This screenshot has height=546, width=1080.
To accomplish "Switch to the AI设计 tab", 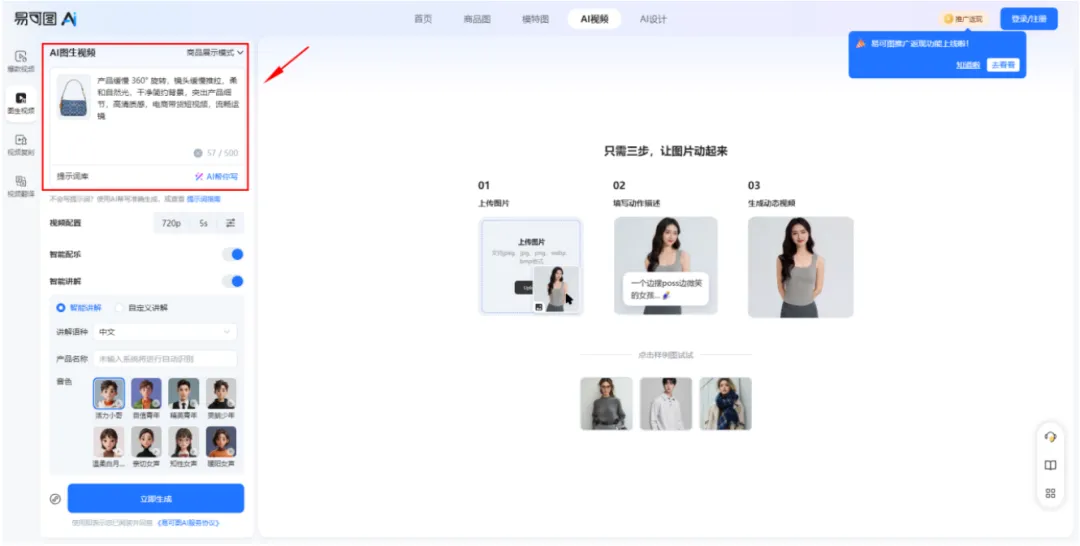I will point(653,19).
